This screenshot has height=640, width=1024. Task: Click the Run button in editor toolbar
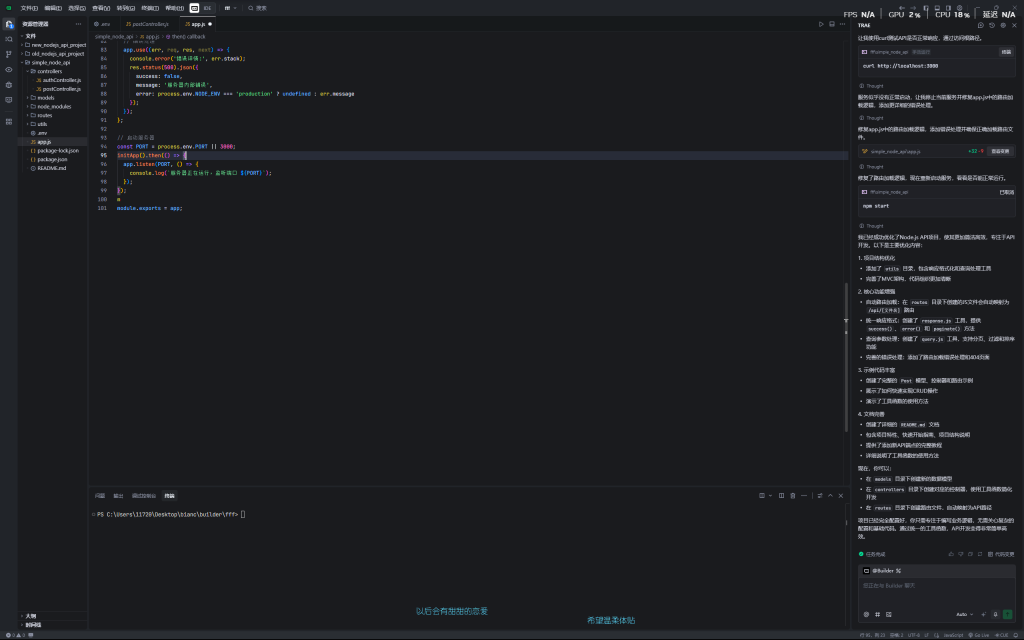(x=820, y=23)
